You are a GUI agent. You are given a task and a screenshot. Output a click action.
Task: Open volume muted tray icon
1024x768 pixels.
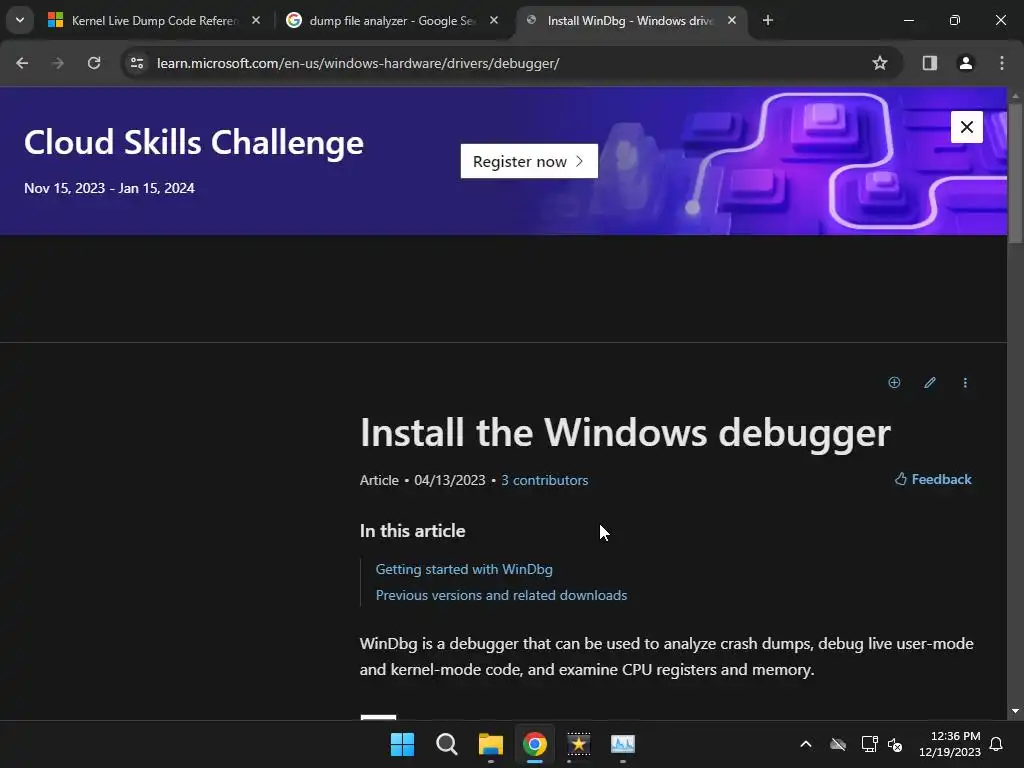[895, 744]
